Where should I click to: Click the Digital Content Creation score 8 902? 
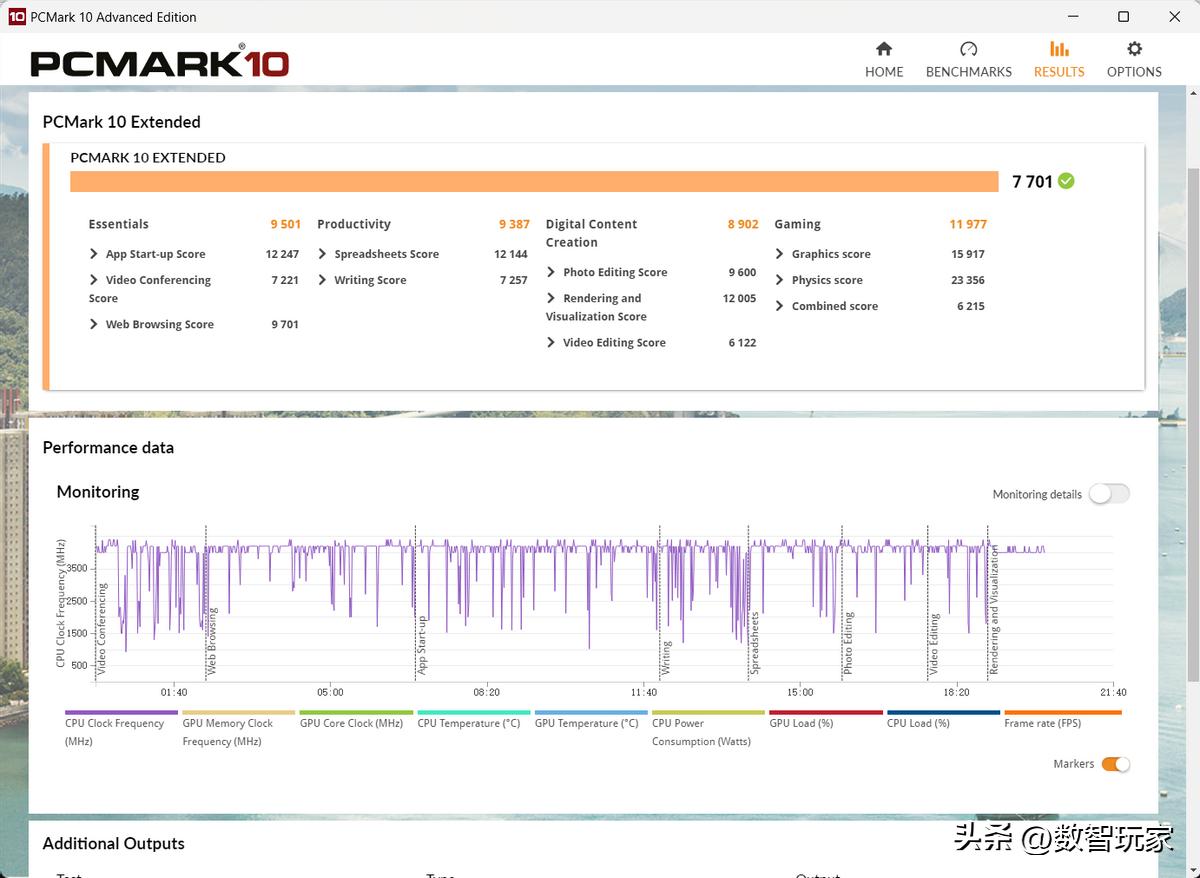743,224
